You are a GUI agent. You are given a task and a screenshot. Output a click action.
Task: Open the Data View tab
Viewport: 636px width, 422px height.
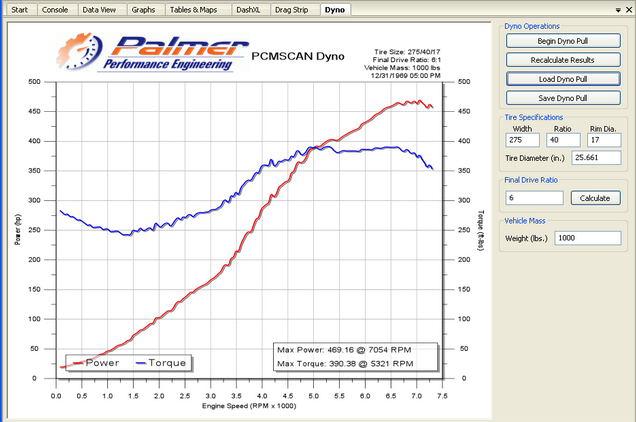(99, 10)
